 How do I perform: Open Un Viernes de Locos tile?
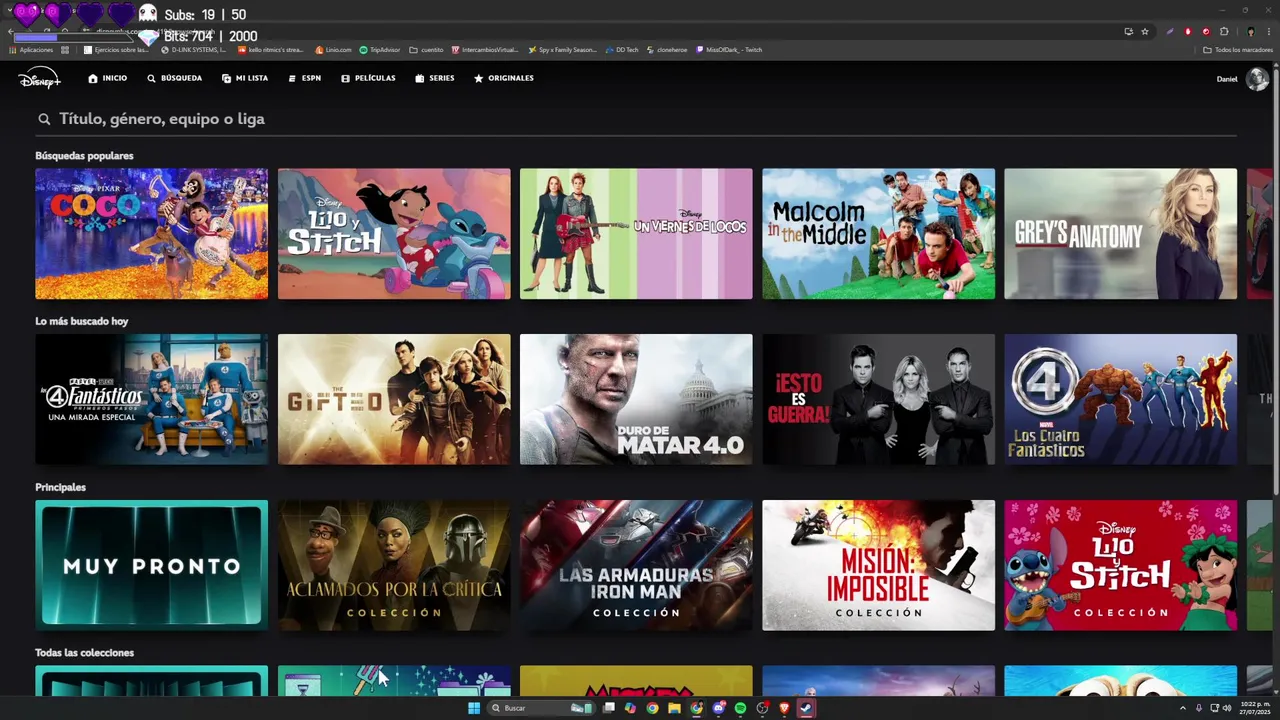click(x=636, y=233)
